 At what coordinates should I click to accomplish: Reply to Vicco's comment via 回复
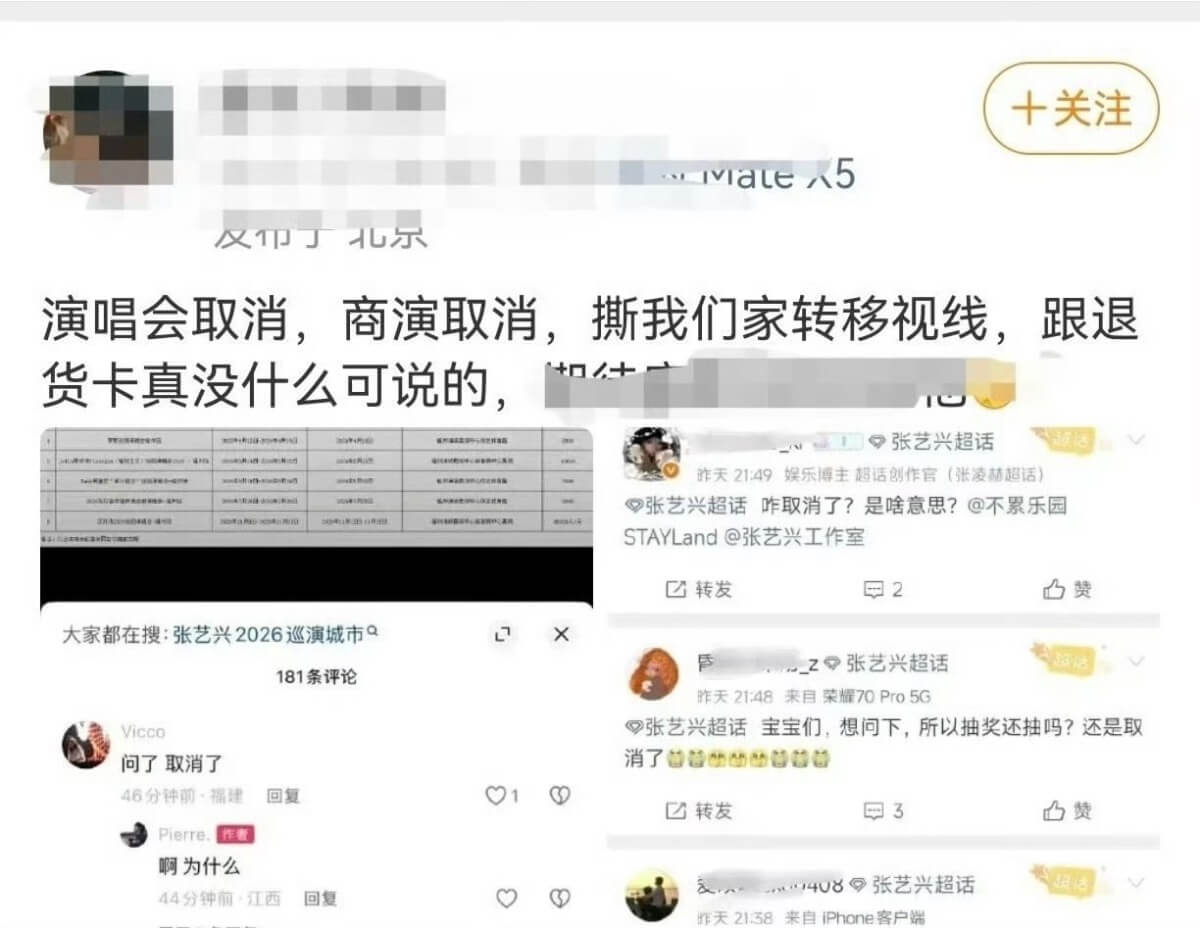283,796
